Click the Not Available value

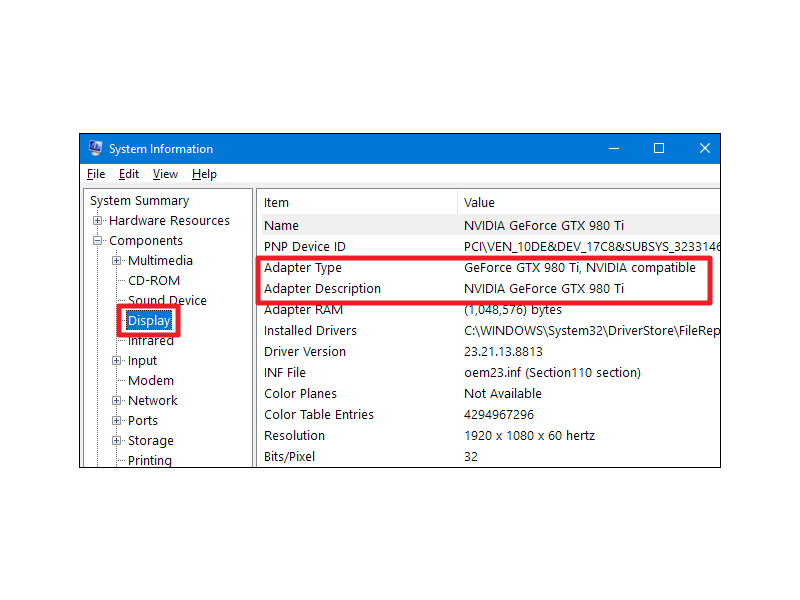click(503, 393)
